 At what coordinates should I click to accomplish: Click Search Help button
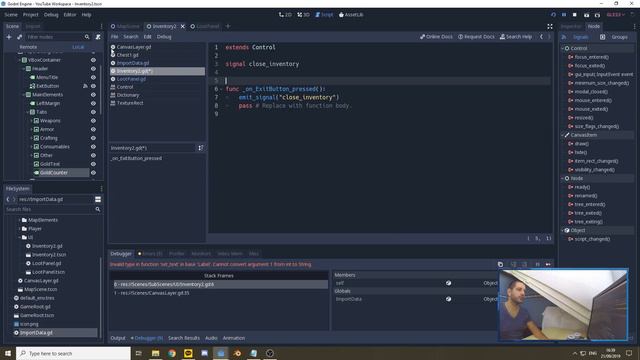[x=516, y=37]
